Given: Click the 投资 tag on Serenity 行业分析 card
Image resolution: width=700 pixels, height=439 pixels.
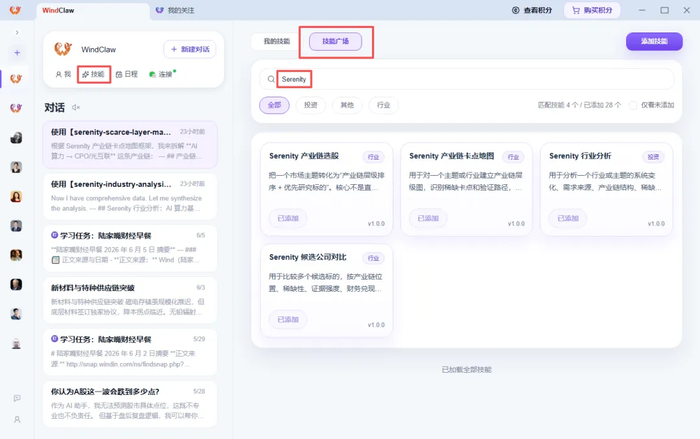Looking at the screenshot, I should (653, 157).
